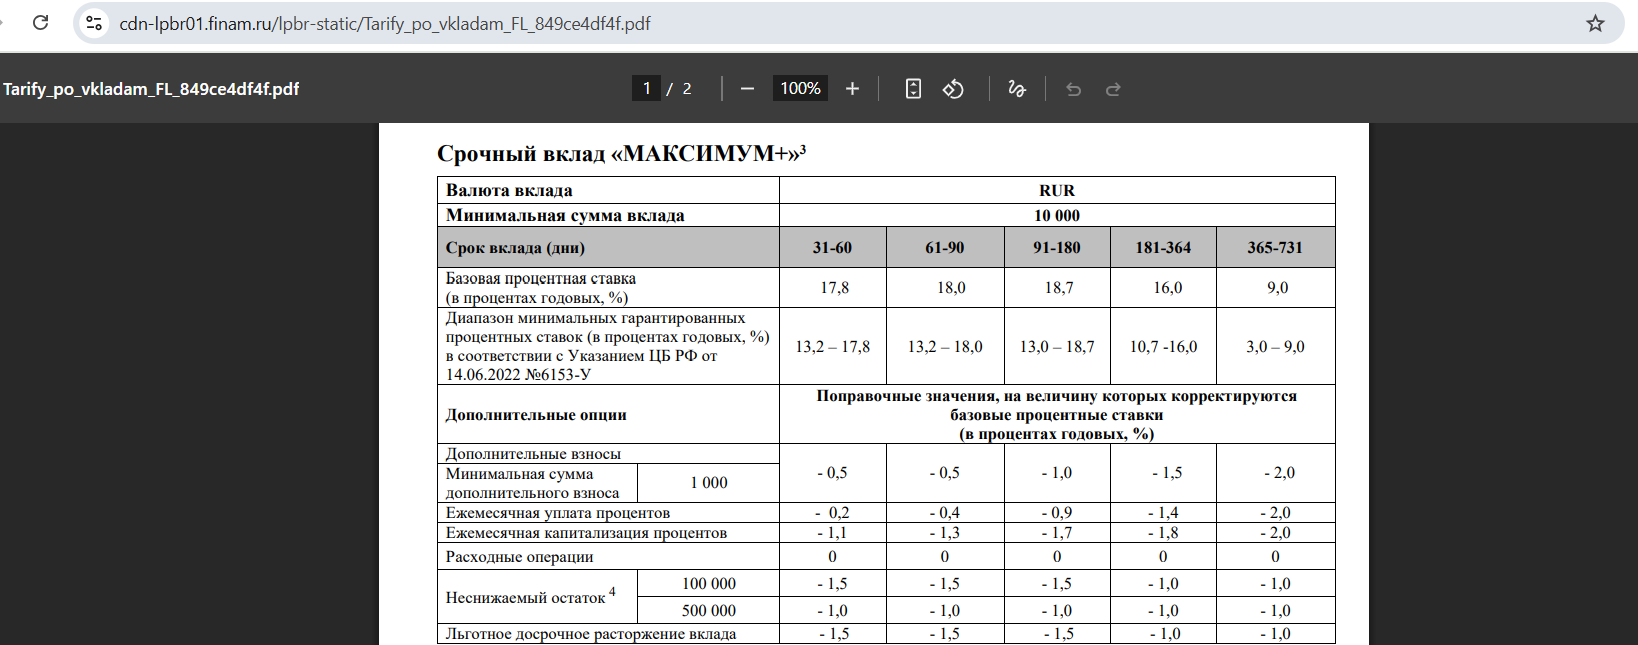
Task: Select the «10,7 -16,0» range cell
Action: [x=1163, y=347]
